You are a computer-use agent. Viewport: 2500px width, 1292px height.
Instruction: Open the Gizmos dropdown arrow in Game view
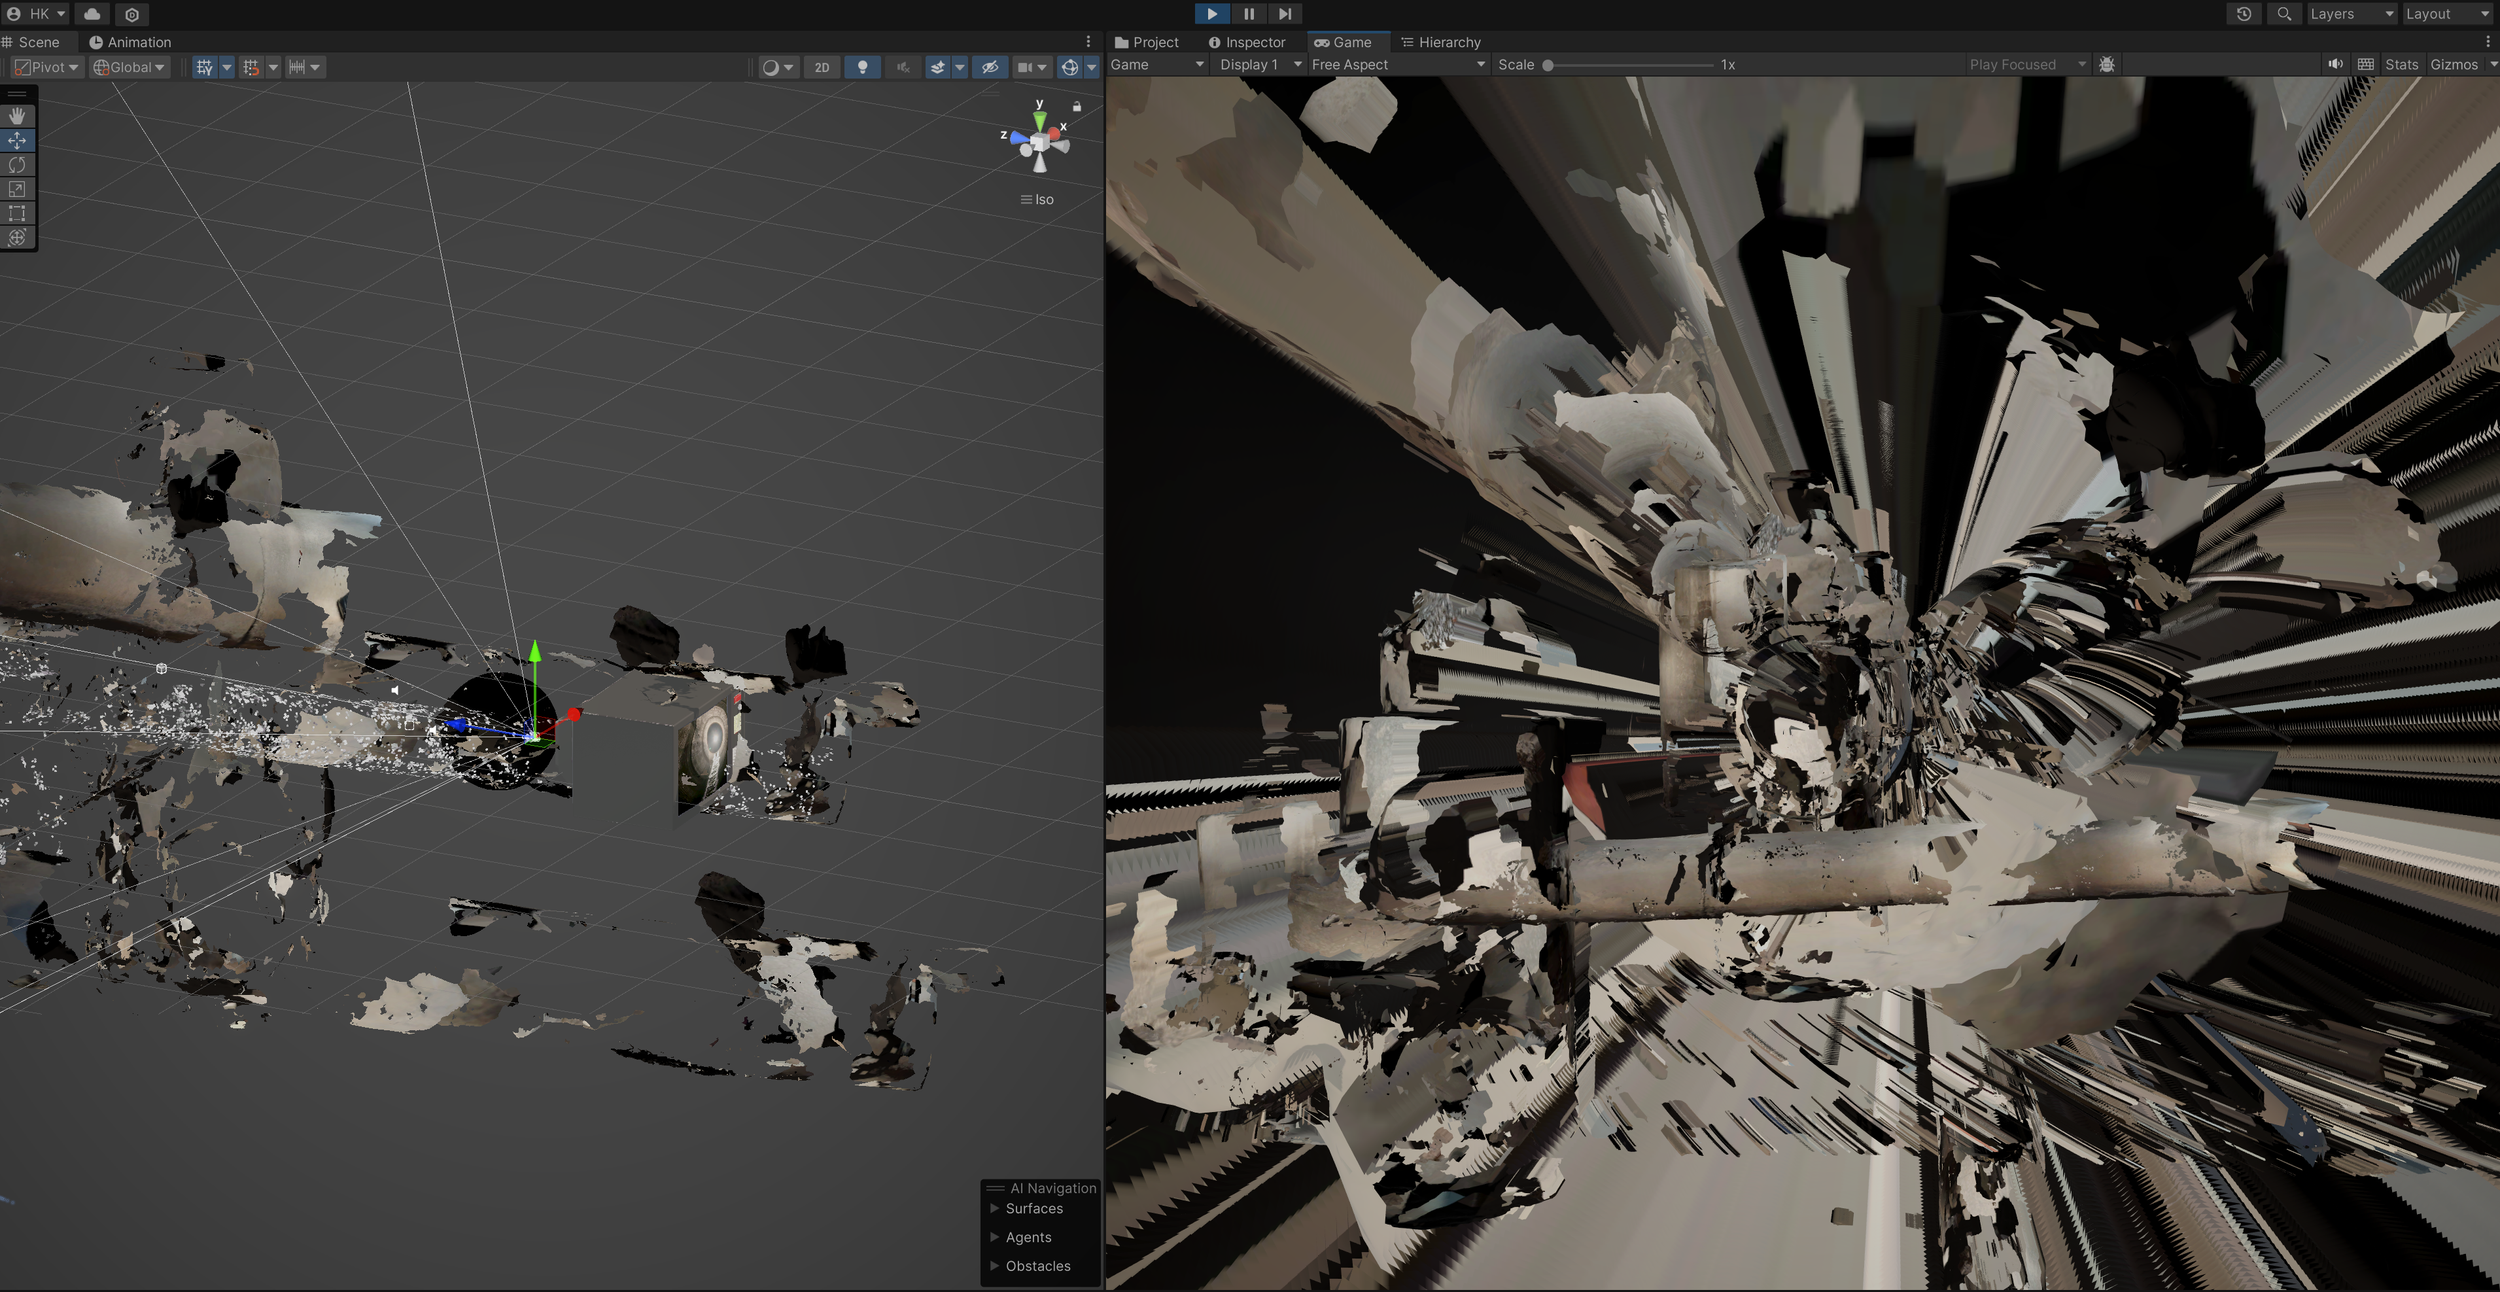tap(2493, 64)
